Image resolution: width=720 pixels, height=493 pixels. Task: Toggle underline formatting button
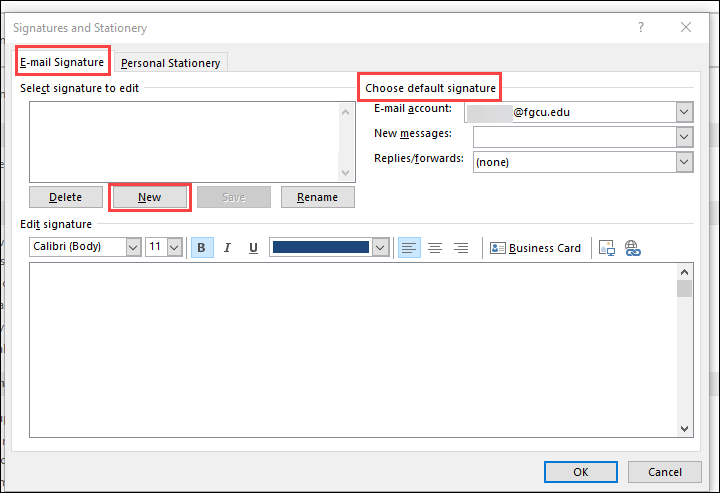point(253,248)
